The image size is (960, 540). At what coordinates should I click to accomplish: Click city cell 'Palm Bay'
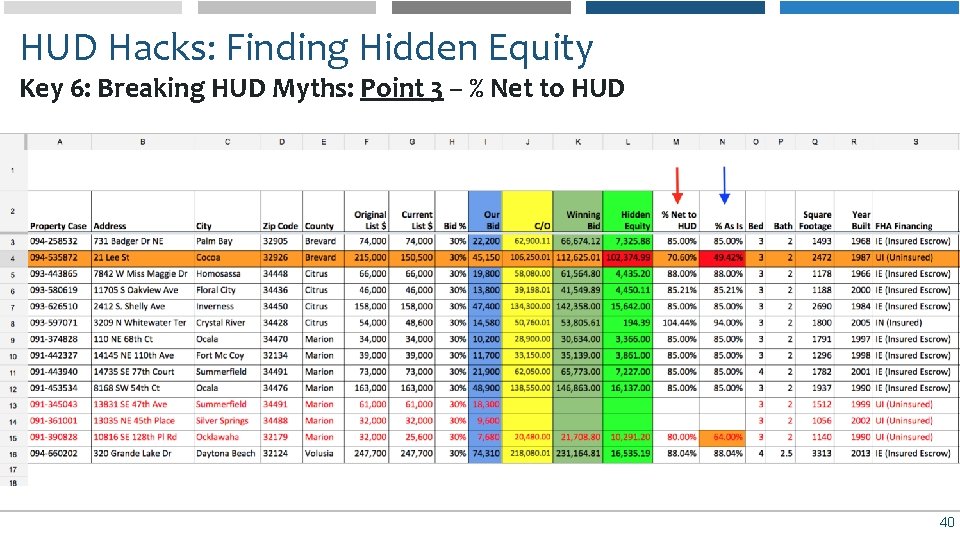[x=227, y=241]
